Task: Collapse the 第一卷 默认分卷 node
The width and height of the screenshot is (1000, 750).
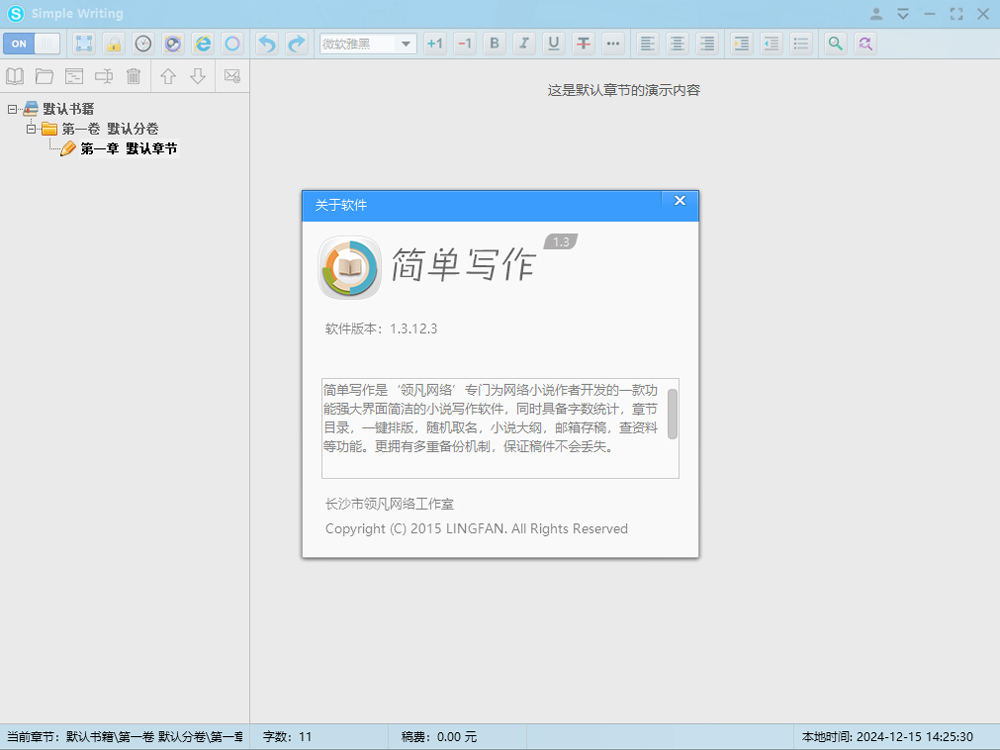Action: coord(31,129)
